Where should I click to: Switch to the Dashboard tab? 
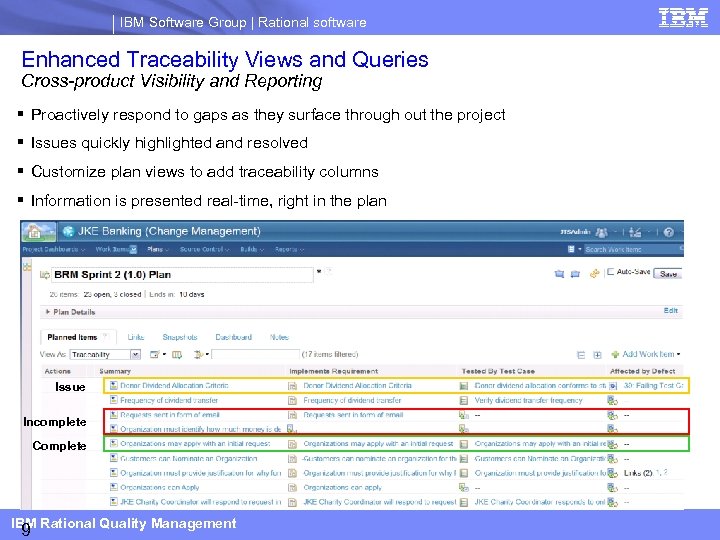tap(234, 337)
